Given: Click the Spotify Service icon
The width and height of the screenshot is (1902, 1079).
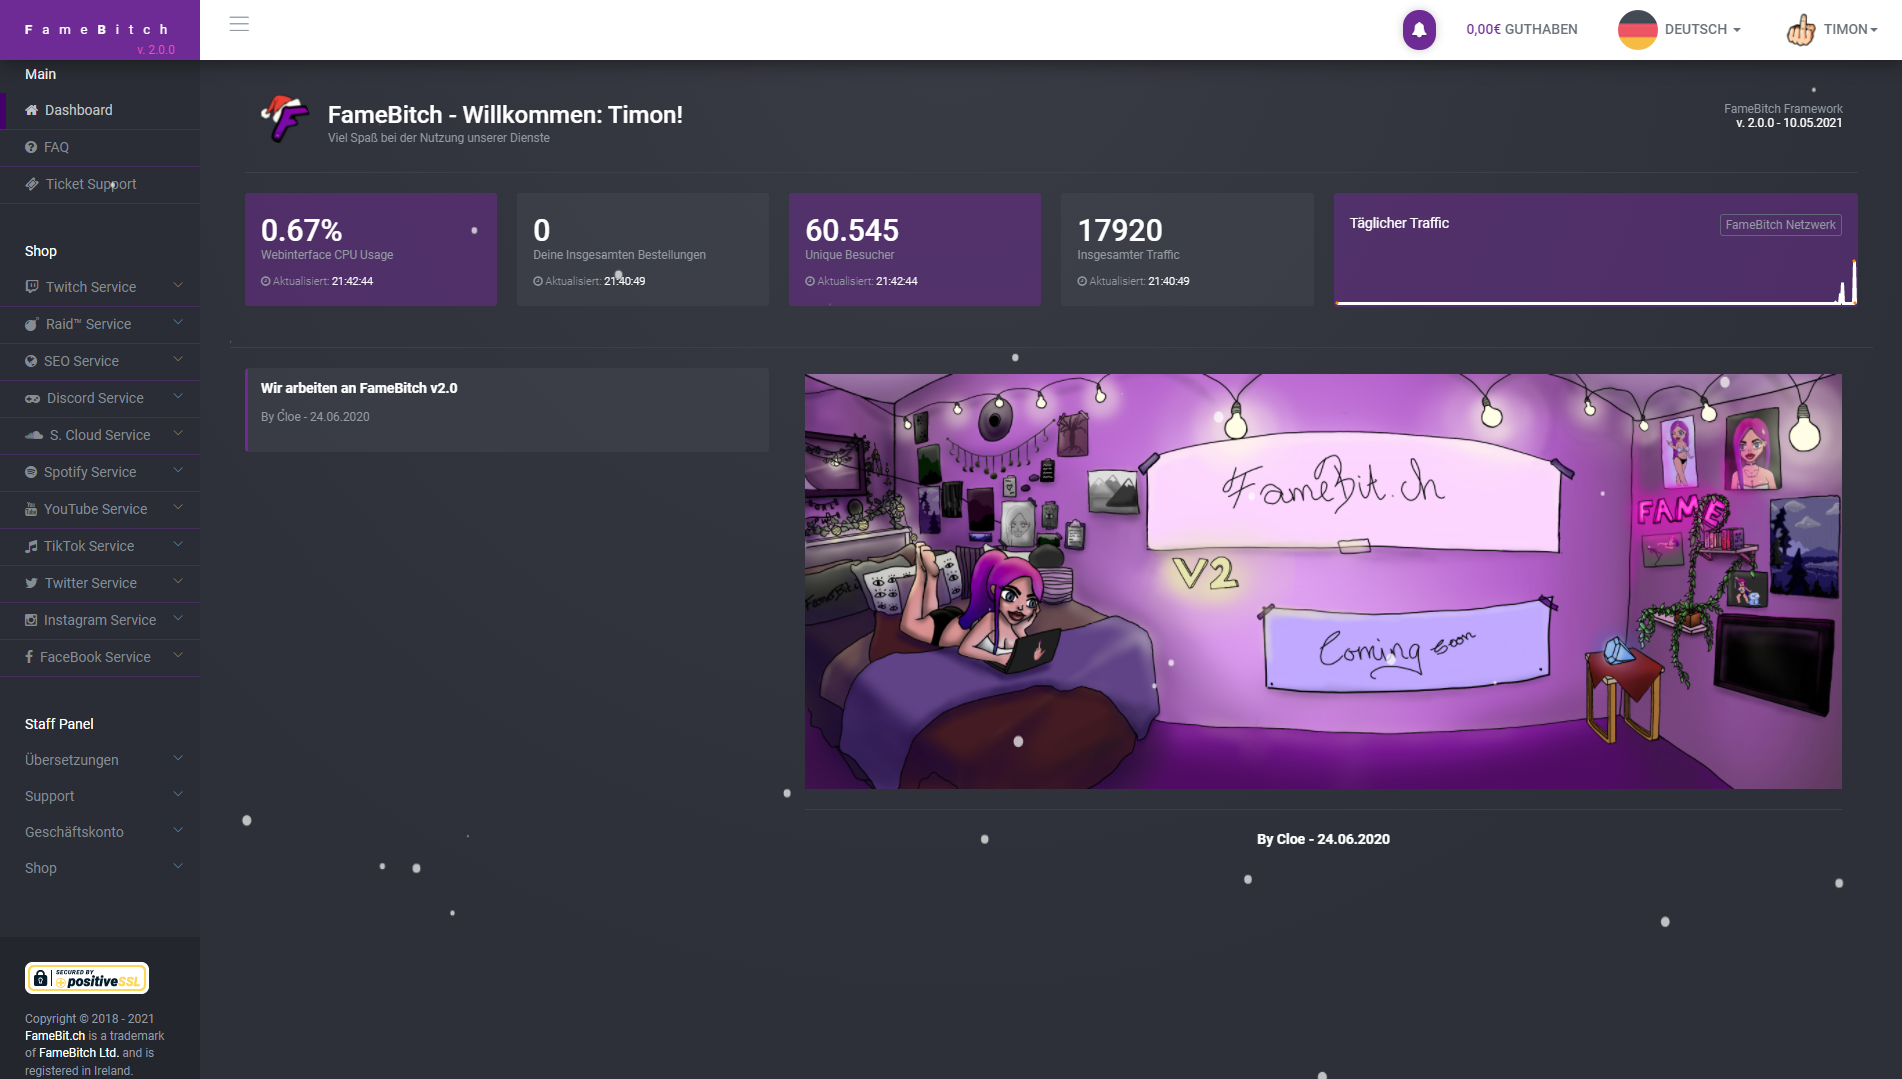Looking at the screenshot, I should (x=31, y=472).
